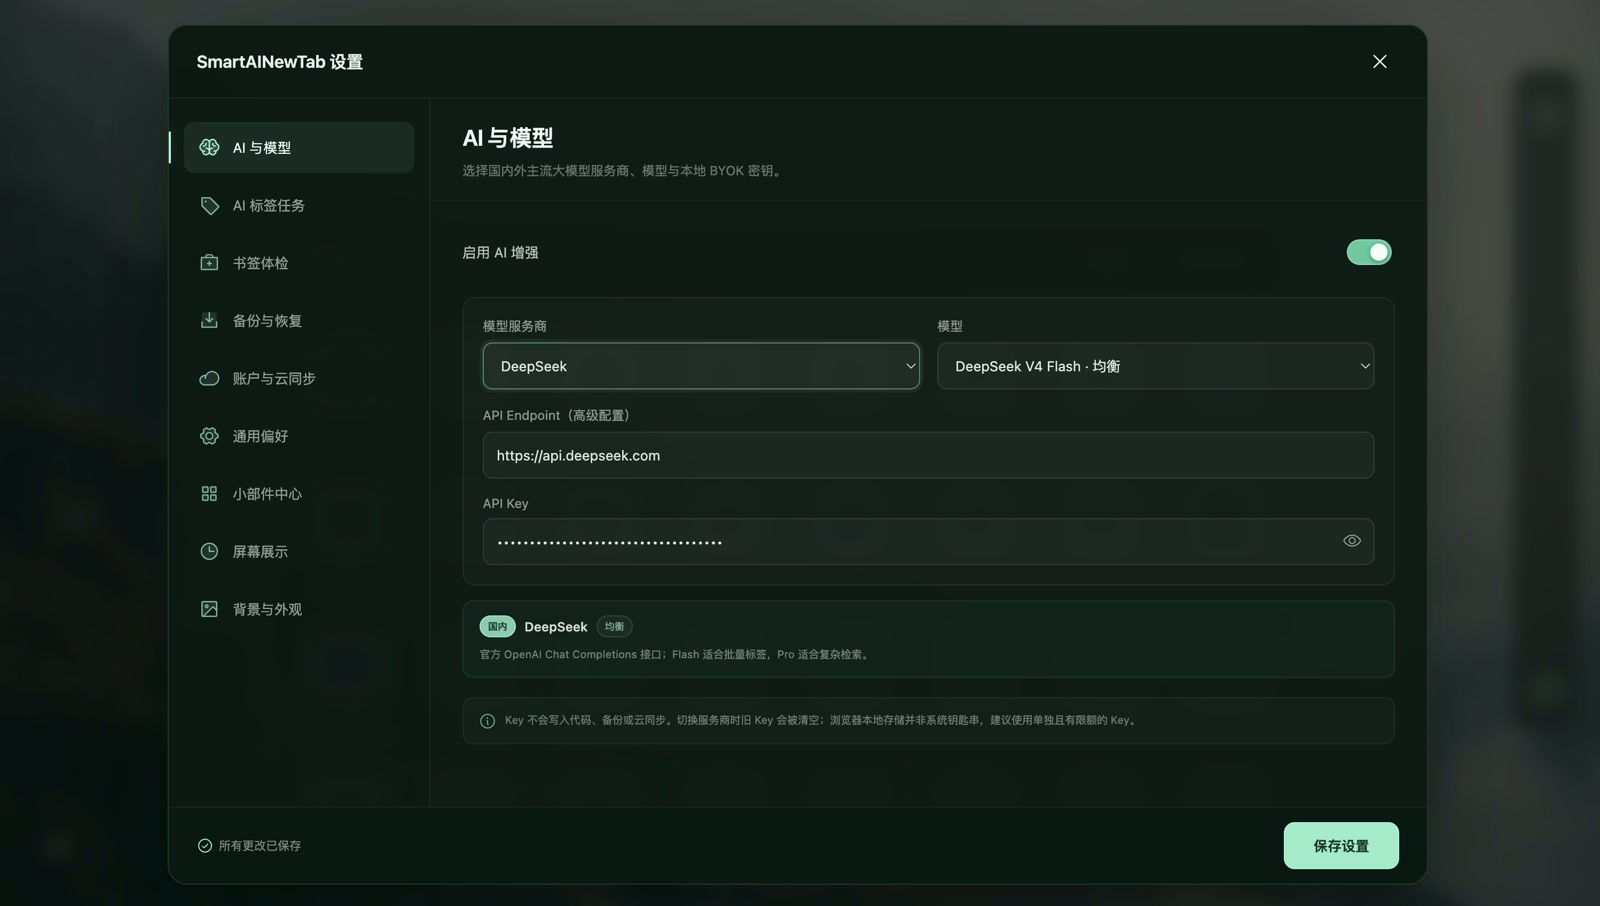
Task: Click the SmartAINewTab 设置 title
Action: coord(280,62)
